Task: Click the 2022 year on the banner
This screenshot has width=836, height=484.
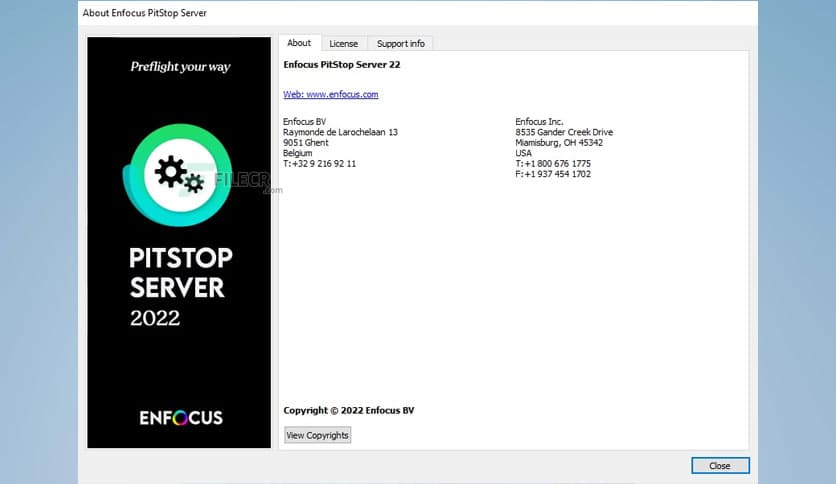Action: point(155,318)
